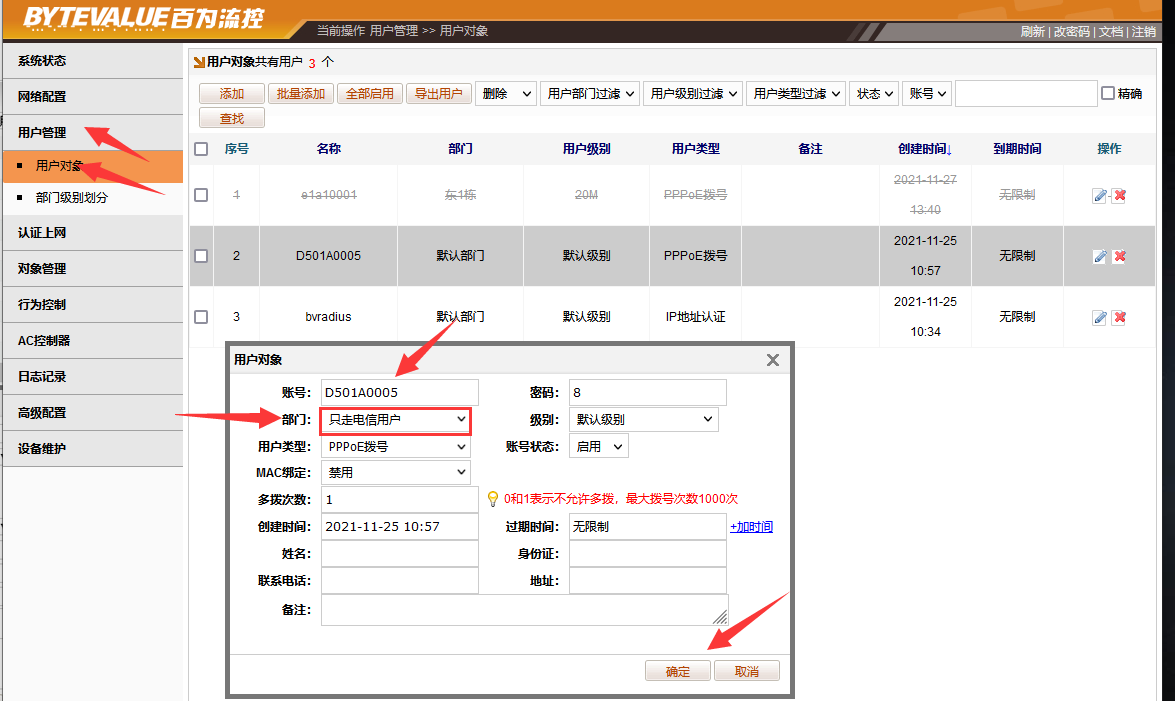The image size is (1175, 701).
Task: Check the row checkbox for D501A0005
Action: (201, 256)
